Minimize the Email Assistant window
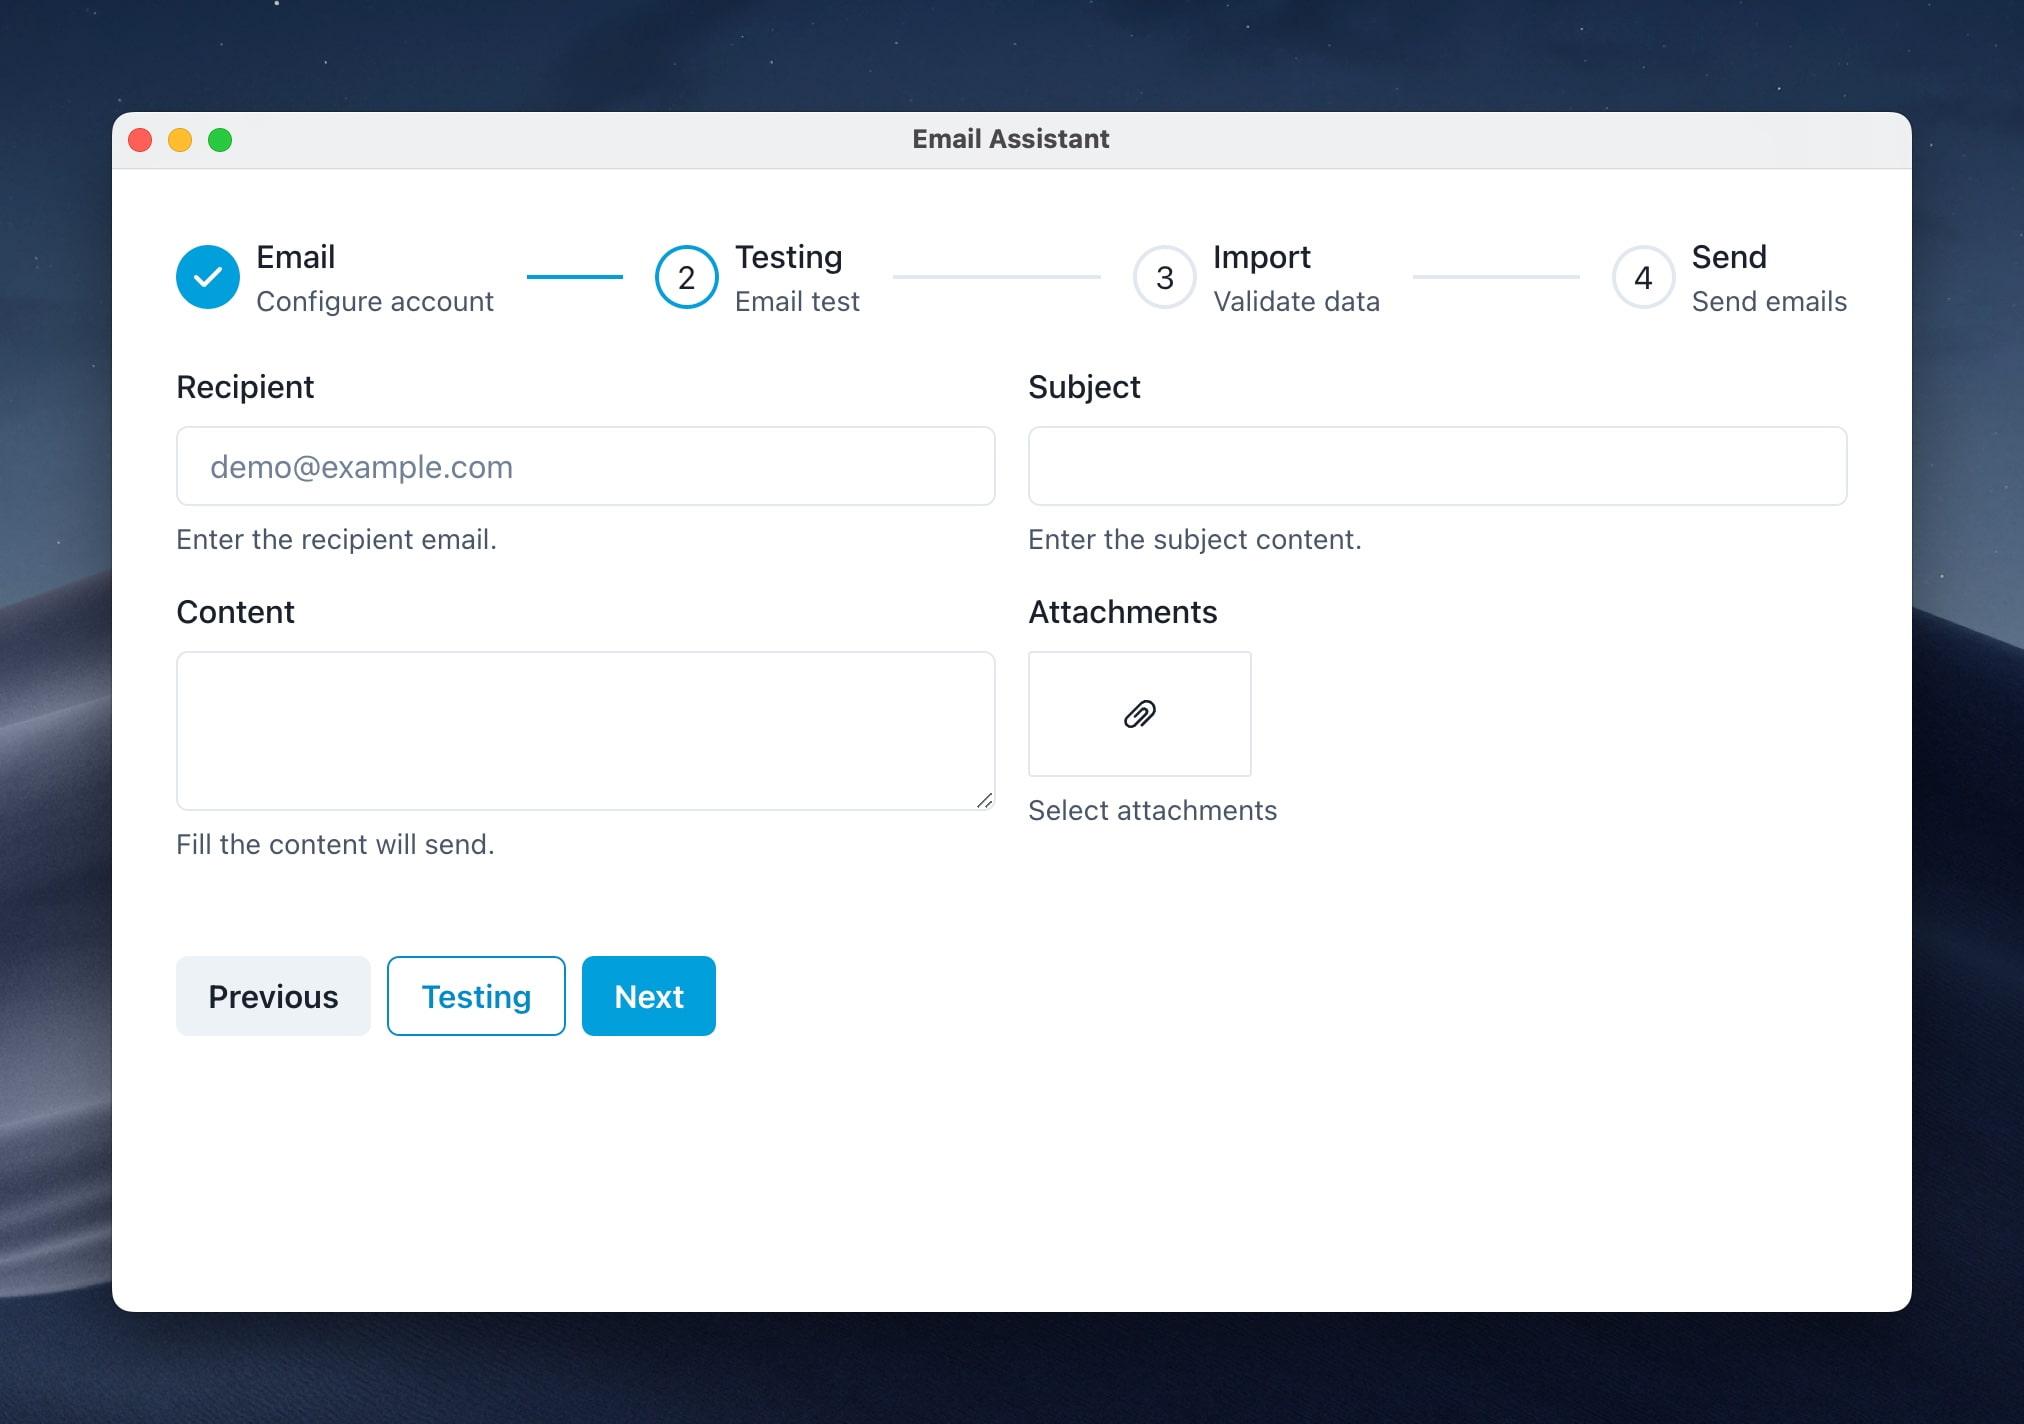 pos(180,140)
